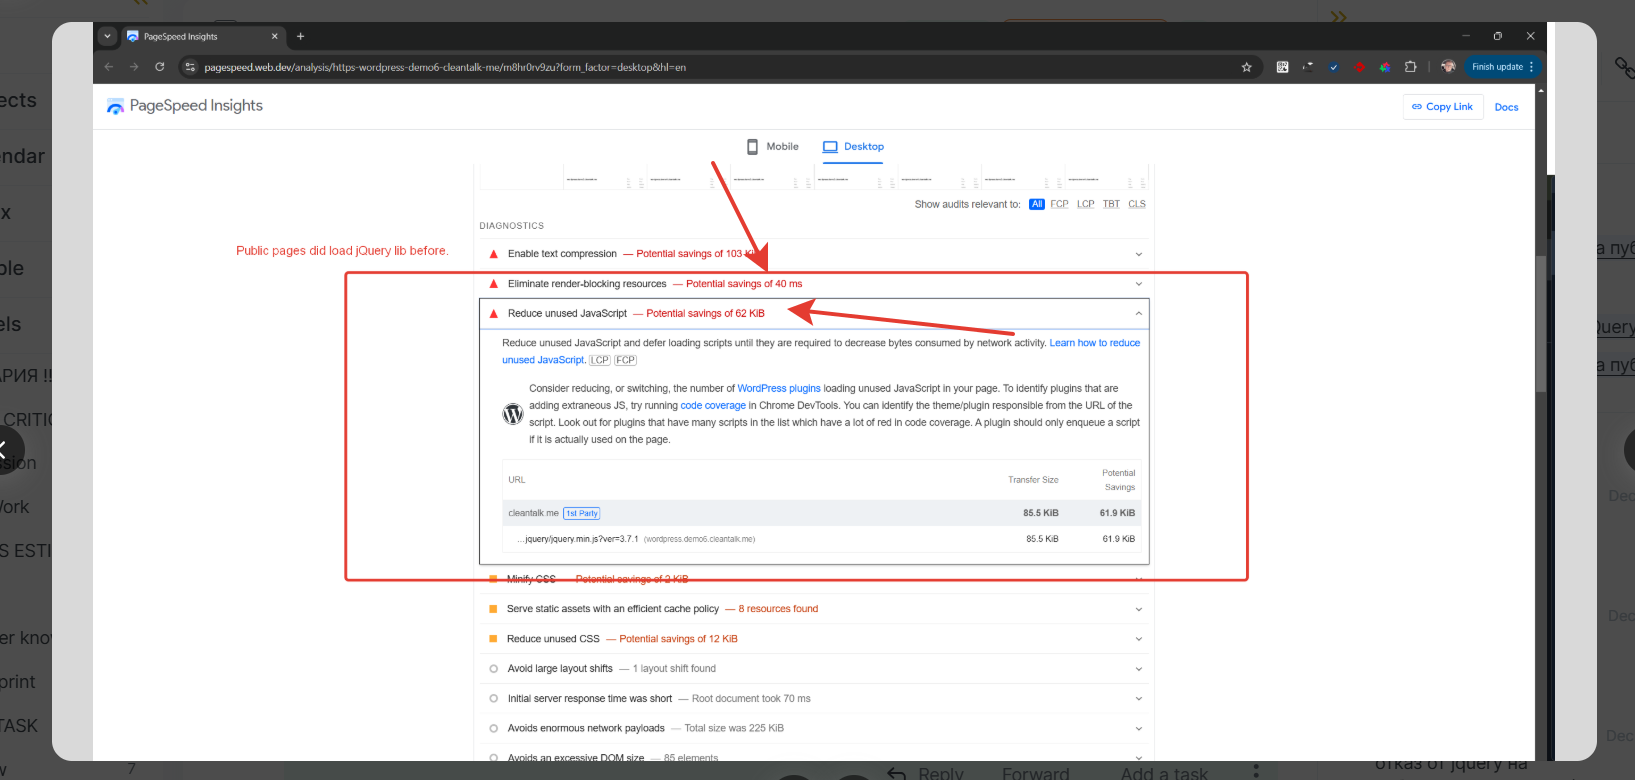This screenshot has width=1635, height=780.
Task: Click the PageSpeed Insights logo
Action: click(x=185, y=106)
